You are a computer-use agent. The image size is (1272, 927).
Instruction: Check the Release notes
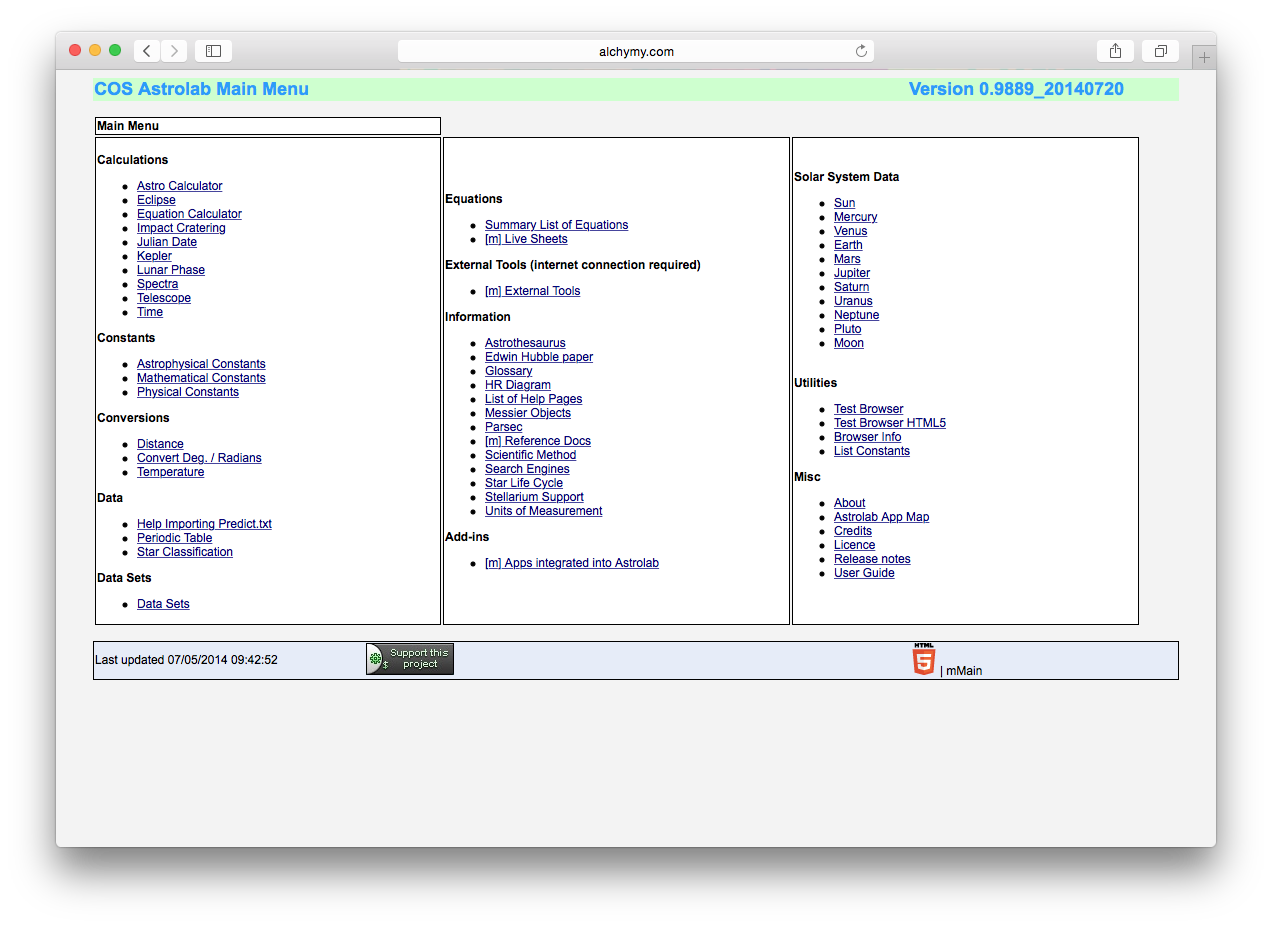[872, 558]
